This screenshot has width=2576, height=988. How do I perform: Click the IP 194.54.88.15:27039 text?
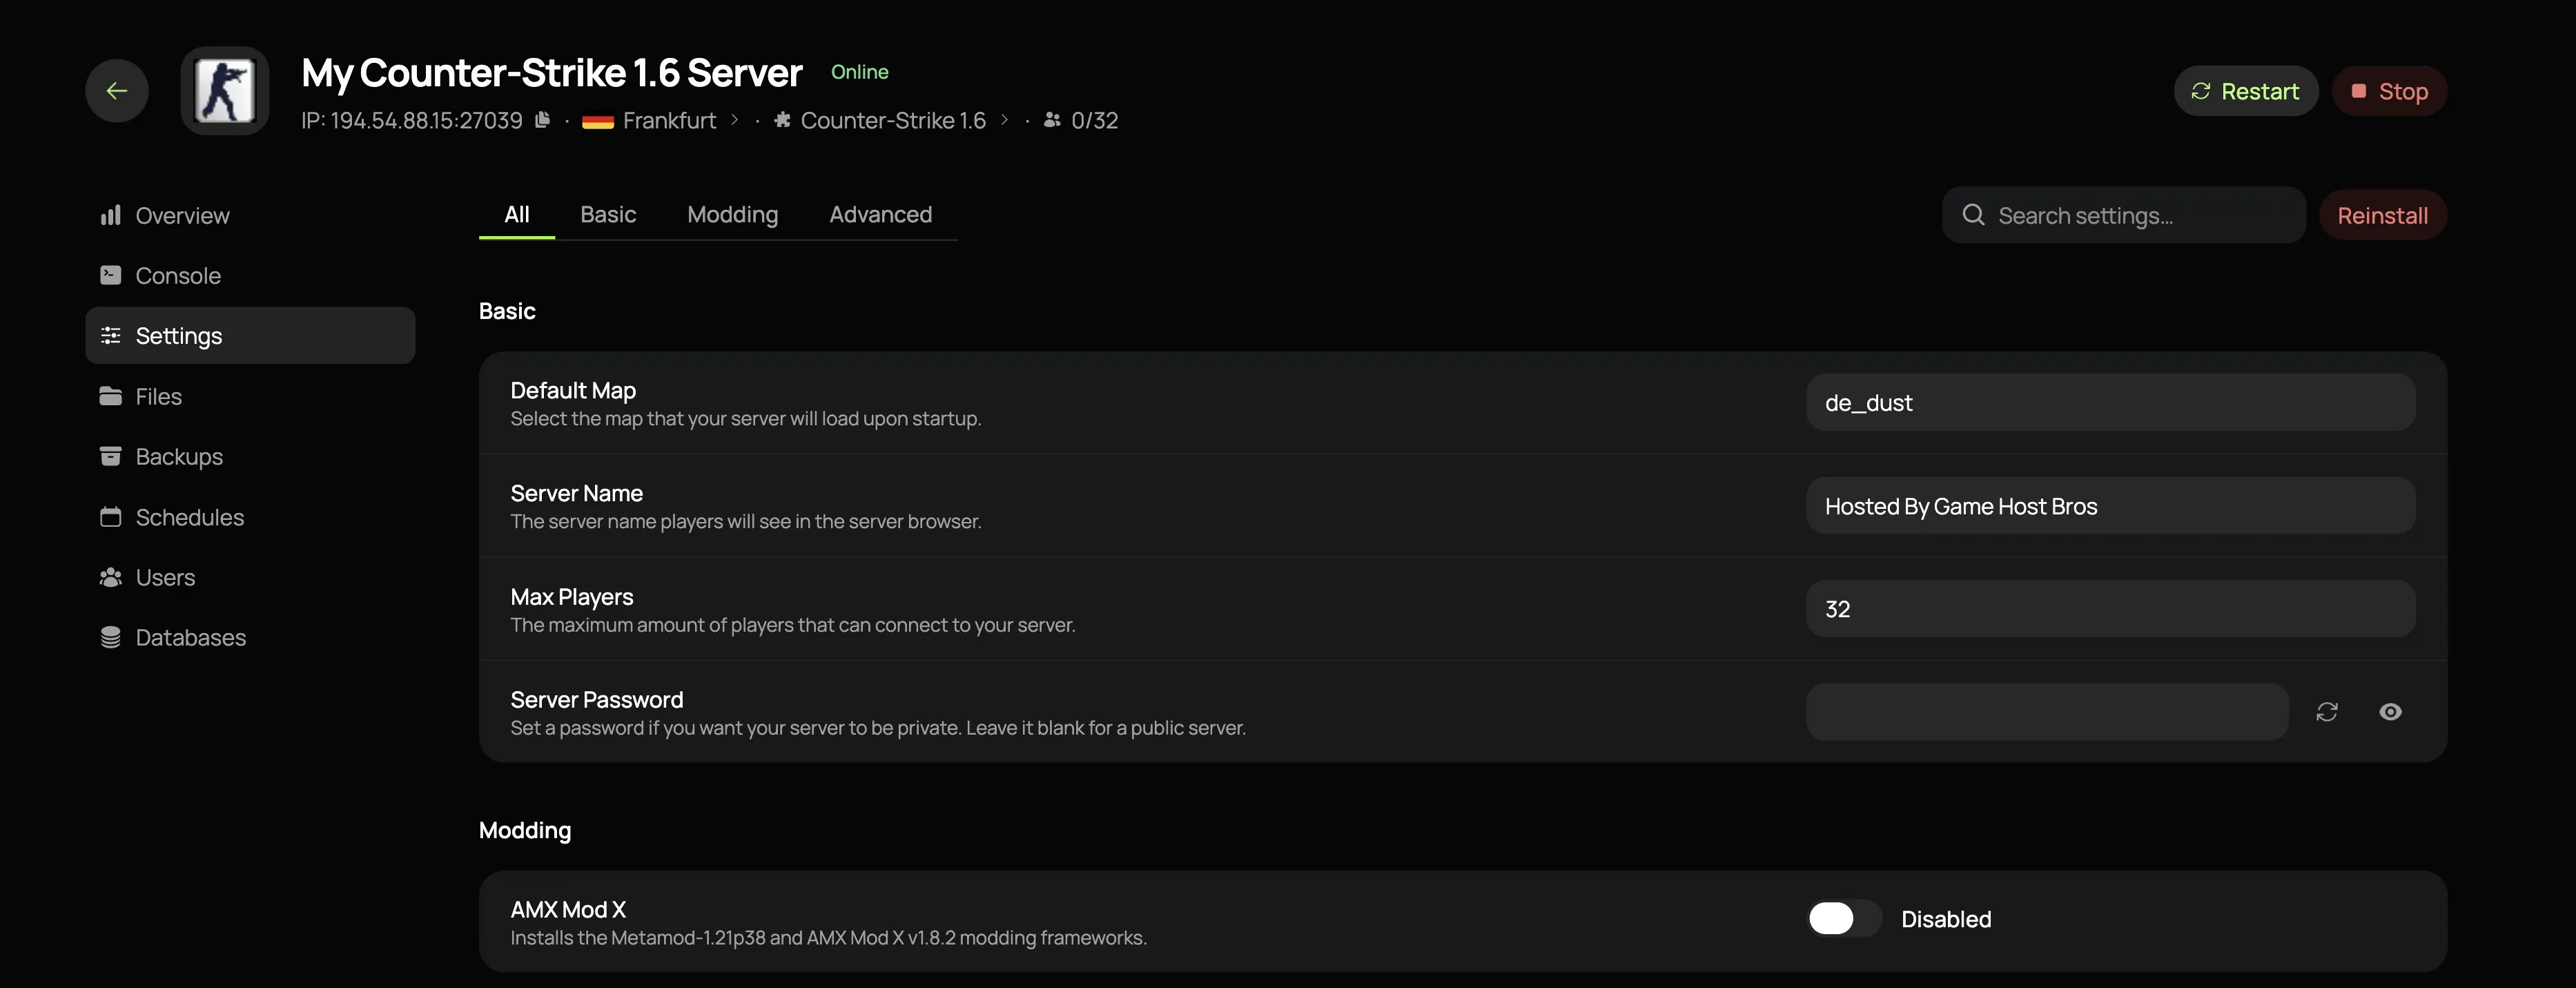click(x=412, y=120)
